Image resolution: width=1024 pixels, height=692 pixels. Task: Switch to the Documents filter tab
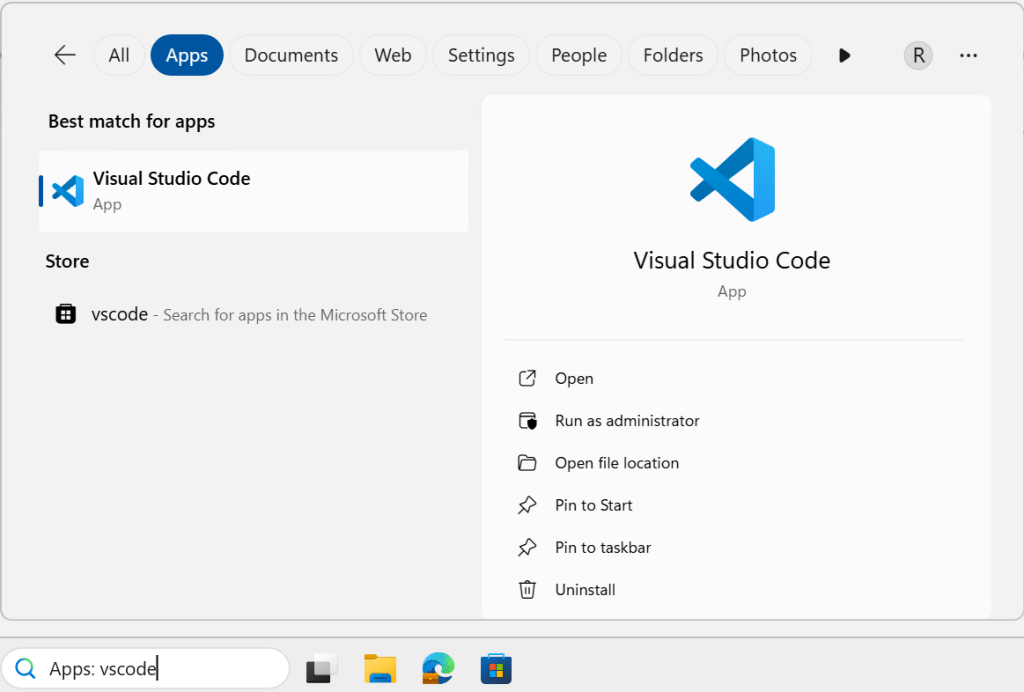[291, 55]
